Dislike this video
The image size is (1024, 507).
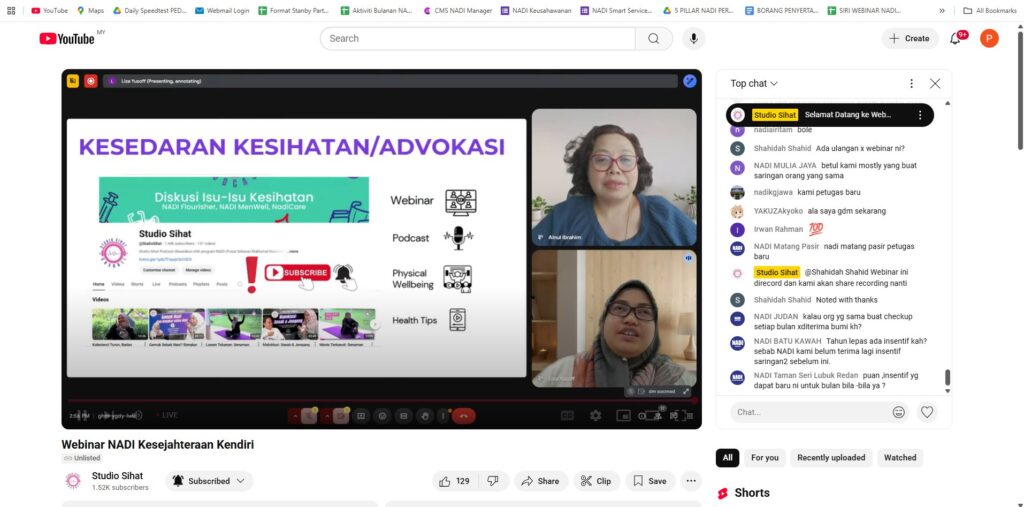coord(492,481)
